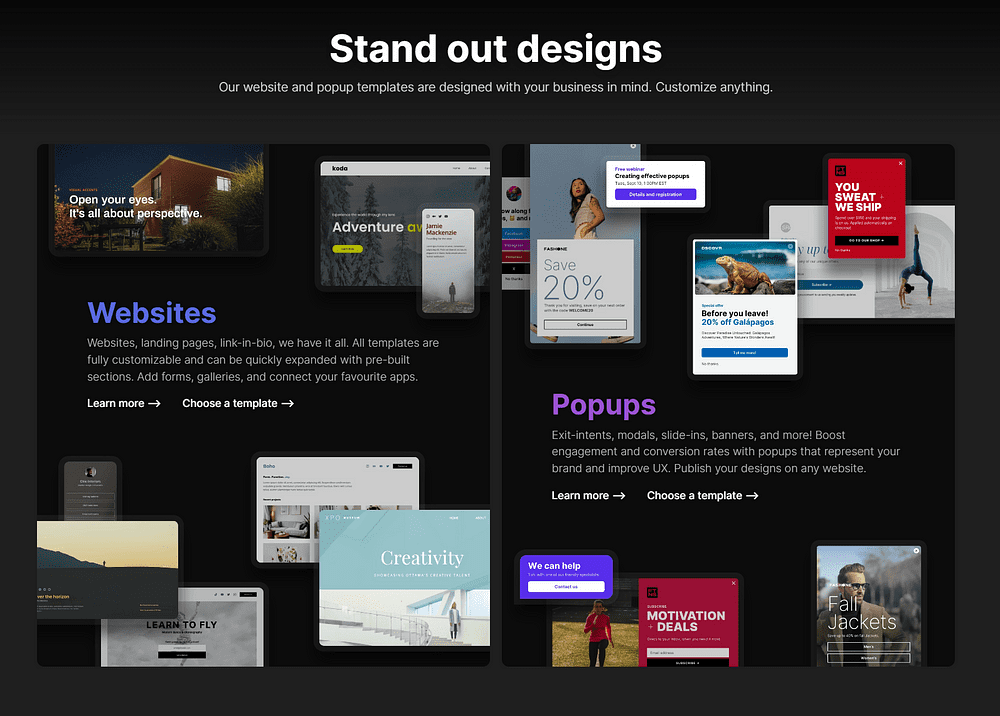Click the purple Popups heading
Screen dimensions: 1000x716
pyautogui.click(x=604, y=405)
